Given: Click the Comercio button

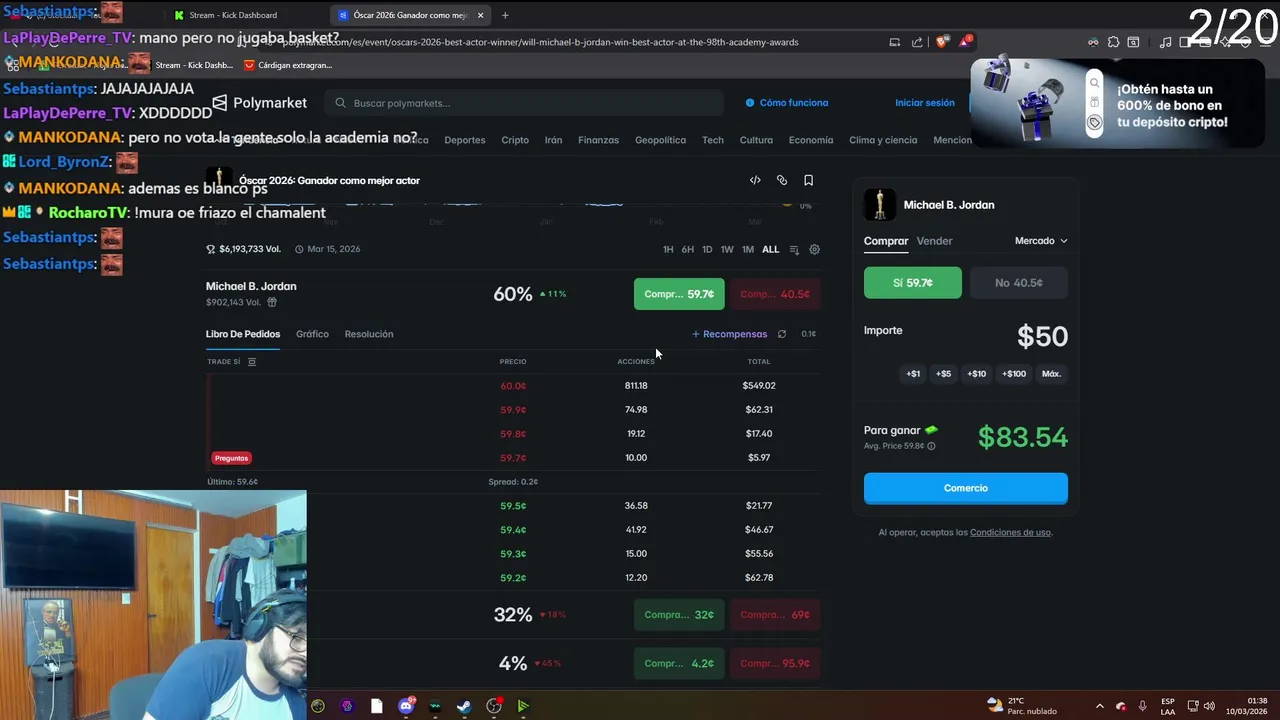Looking at the screenshot, I should (x=966, y=488).
